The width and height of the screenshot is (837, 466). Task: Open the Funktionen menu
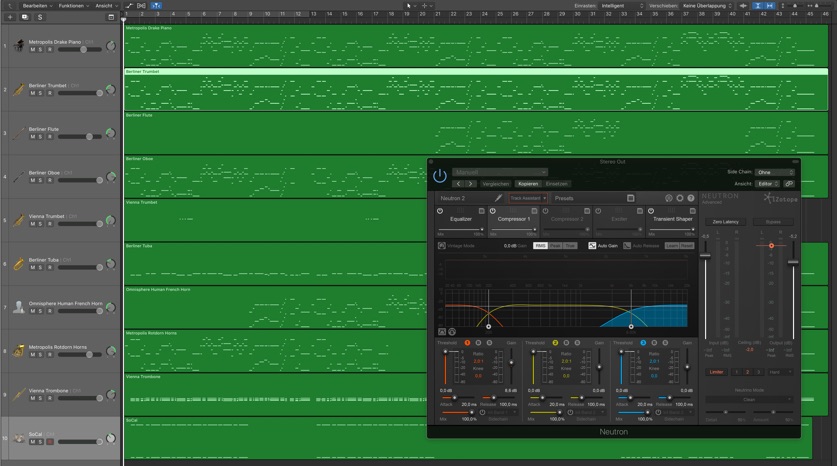74,6
